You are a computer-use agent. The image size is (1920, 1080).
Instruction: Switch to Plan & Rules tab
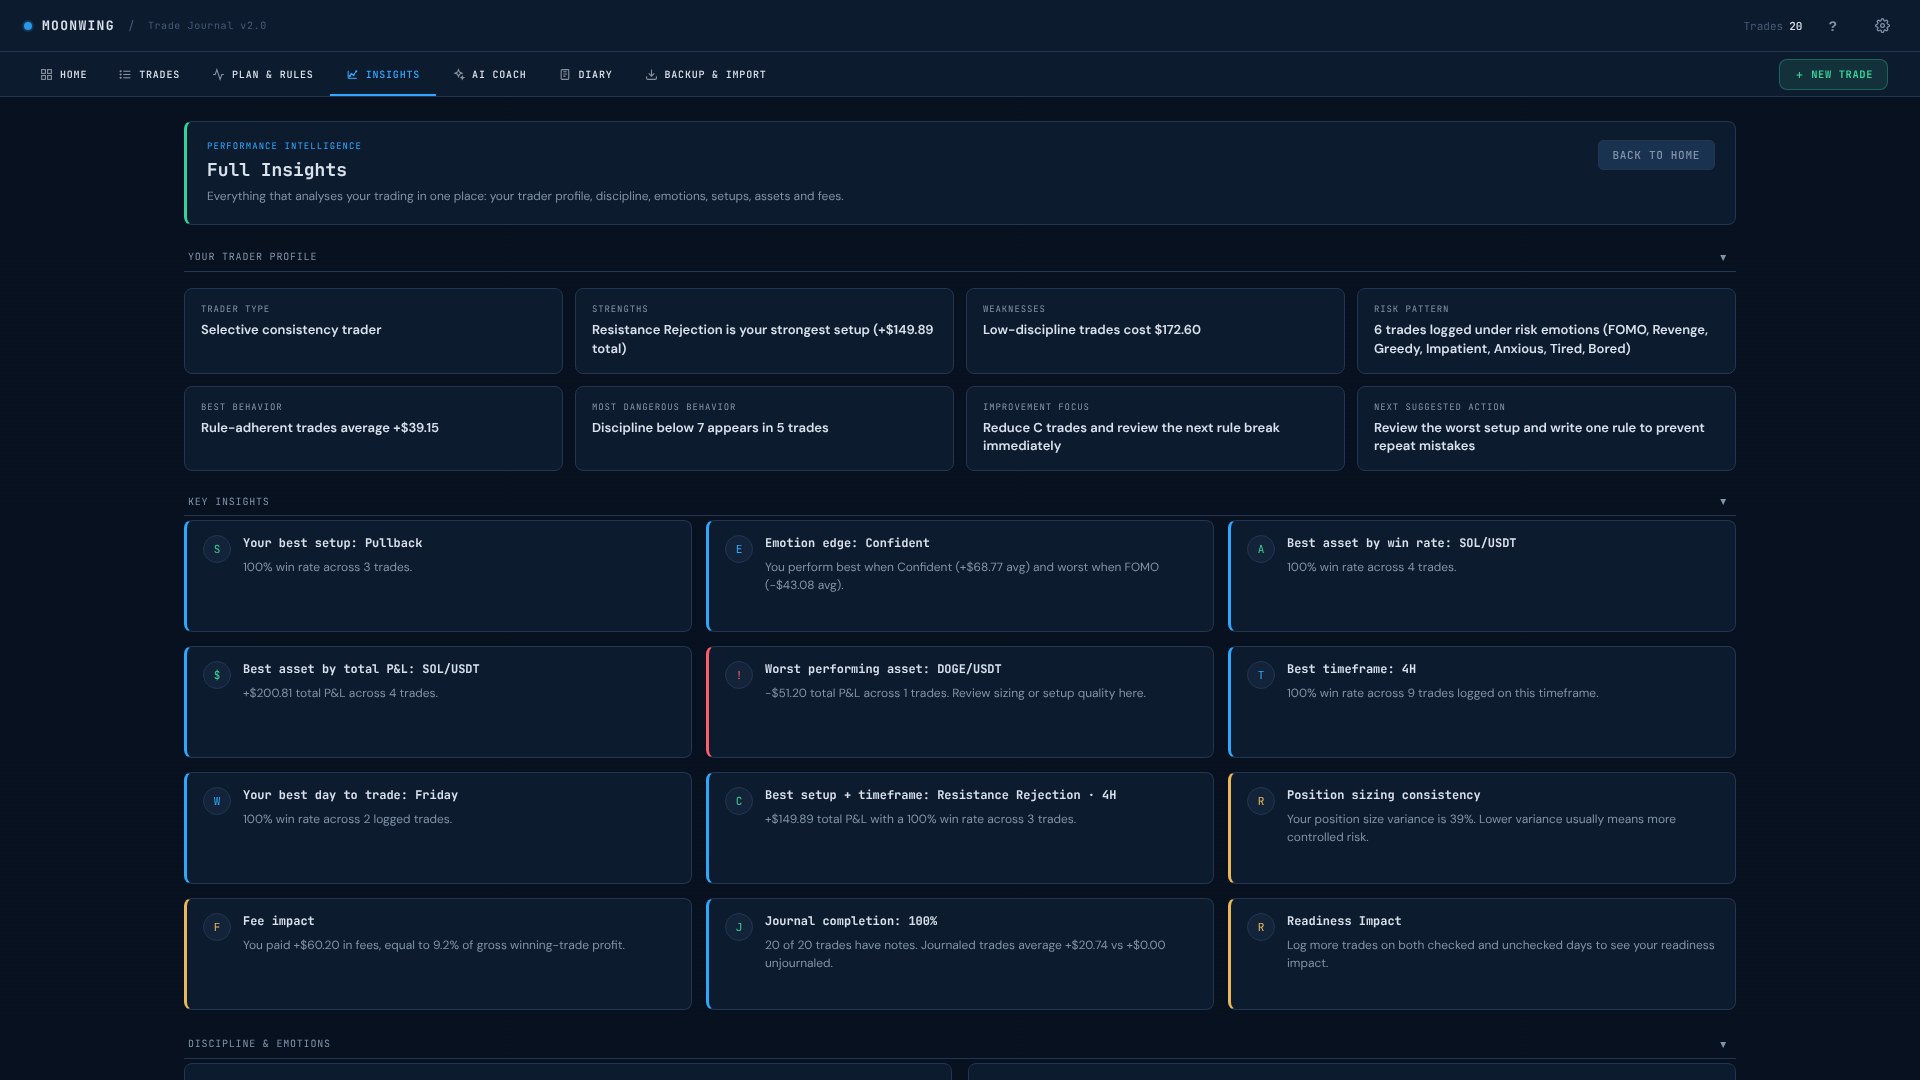coord(263,75)
